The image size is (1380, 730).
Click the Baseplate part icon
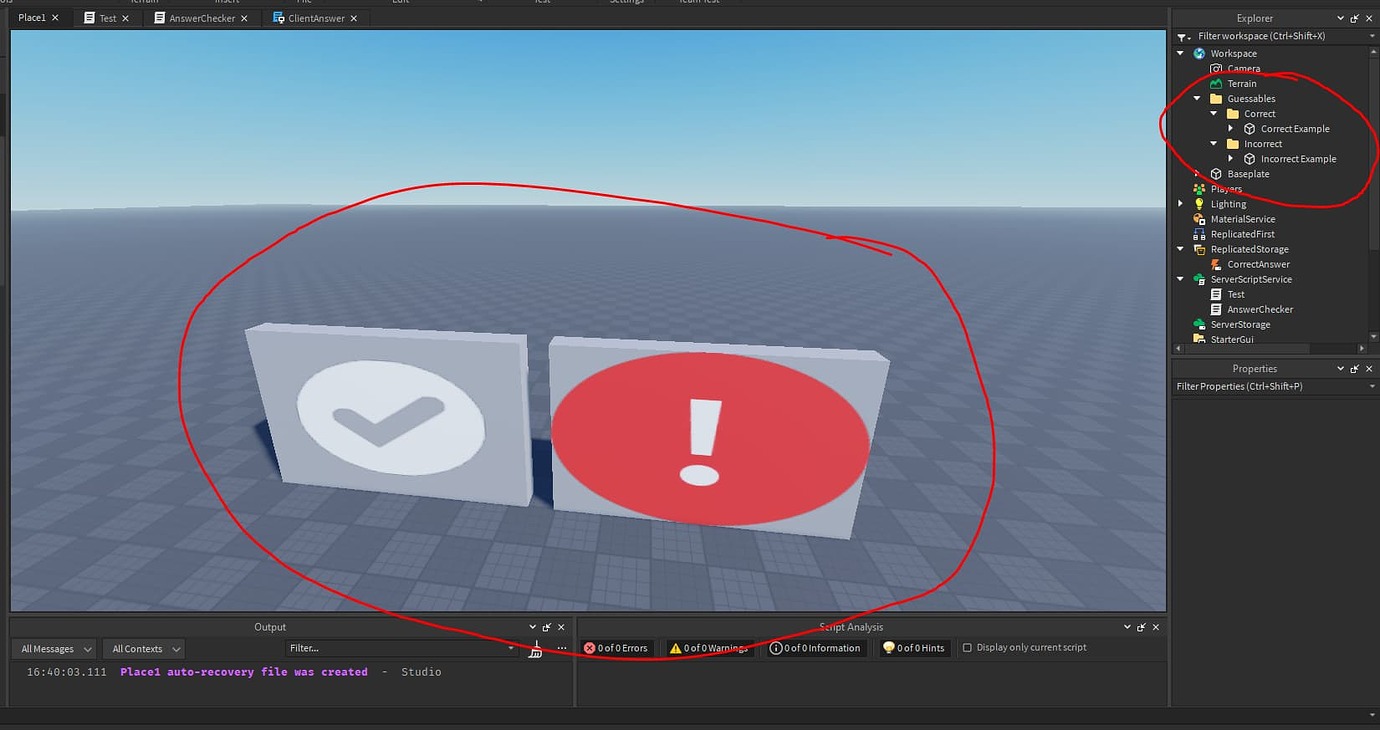(1216, 174)
